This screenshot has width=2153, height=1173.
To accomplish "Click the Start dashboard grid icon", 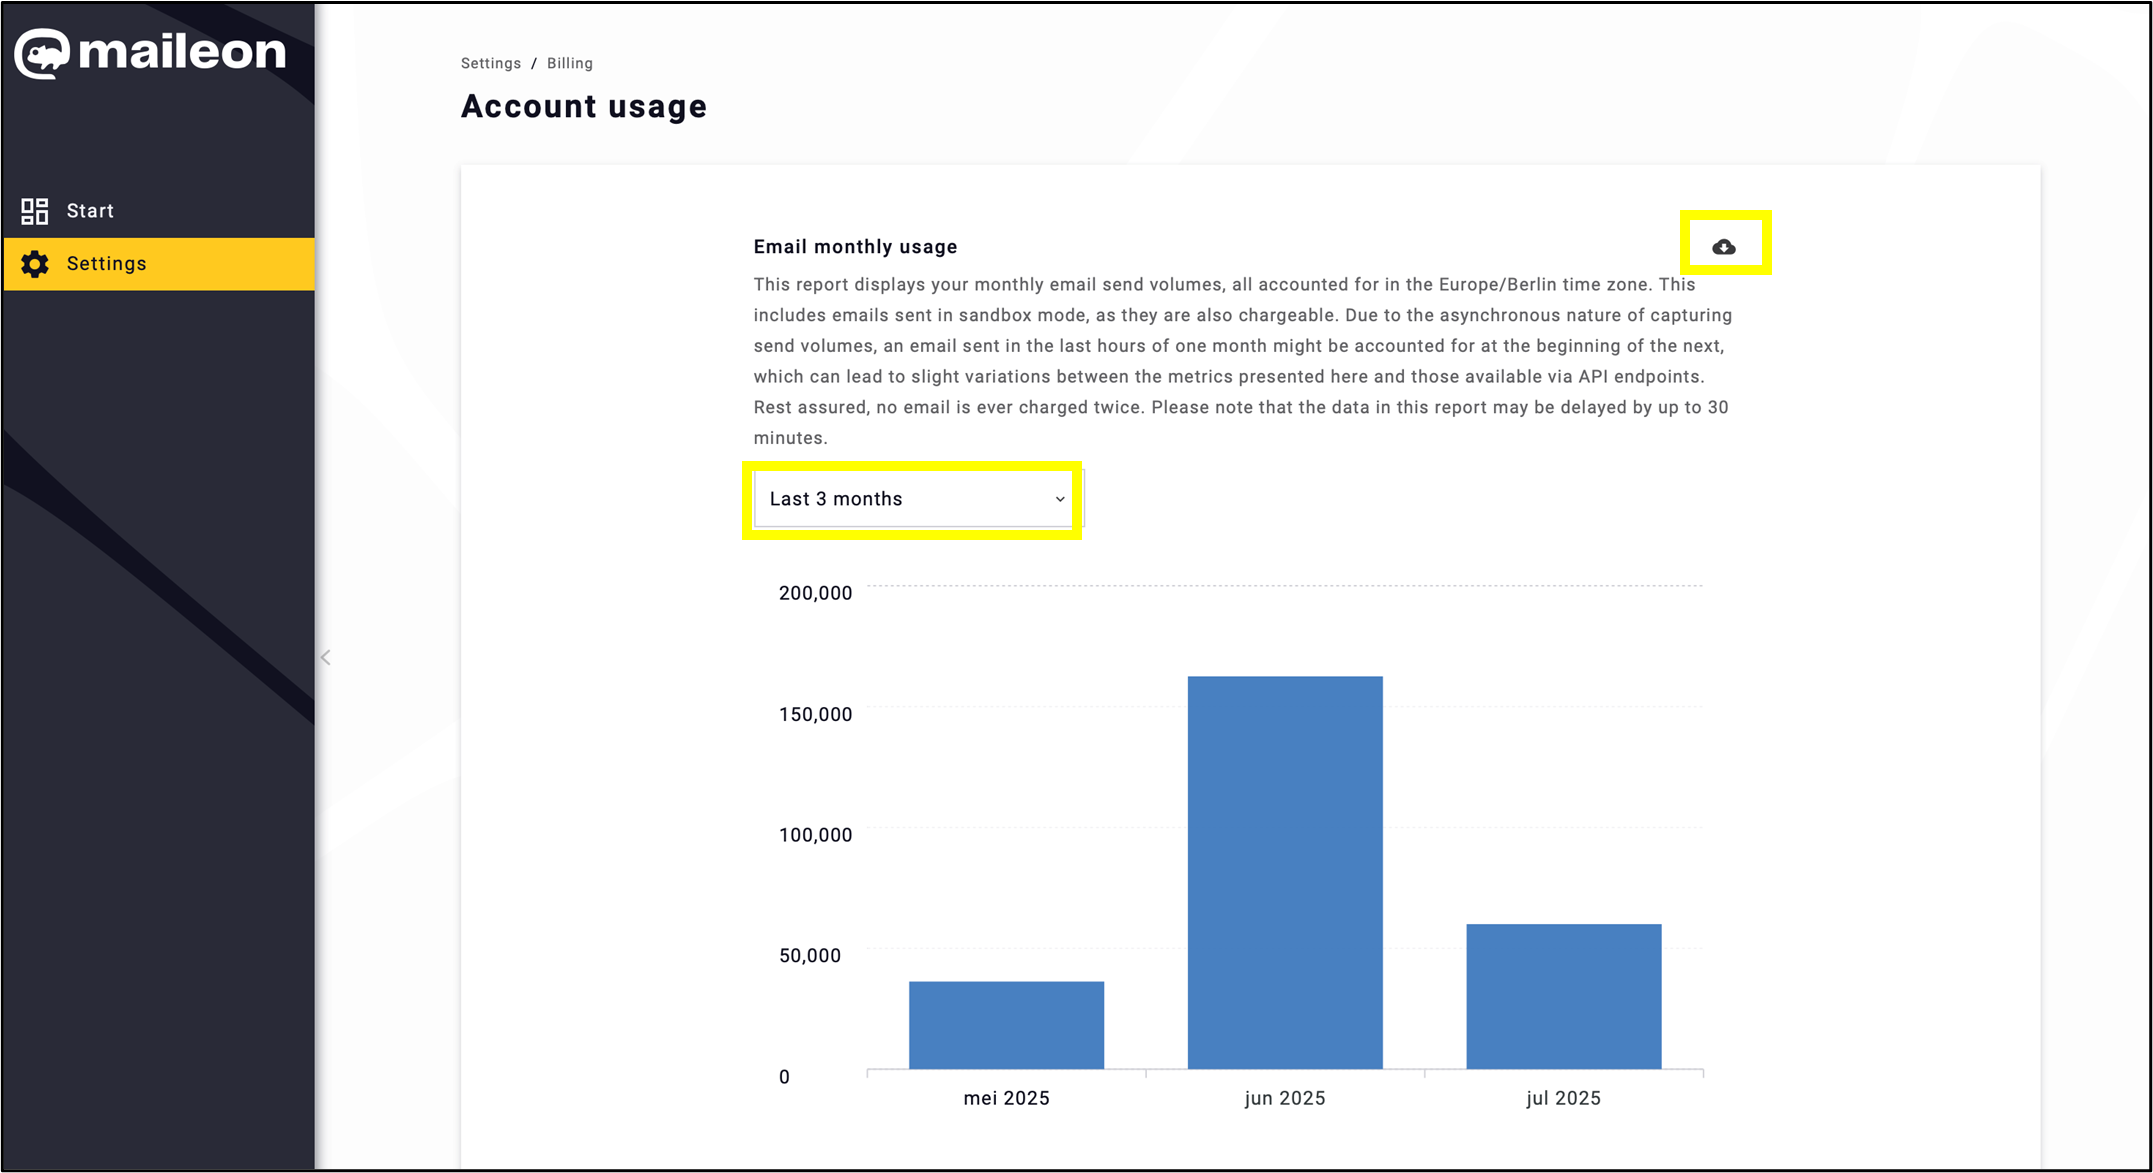I will click(33, 210).
